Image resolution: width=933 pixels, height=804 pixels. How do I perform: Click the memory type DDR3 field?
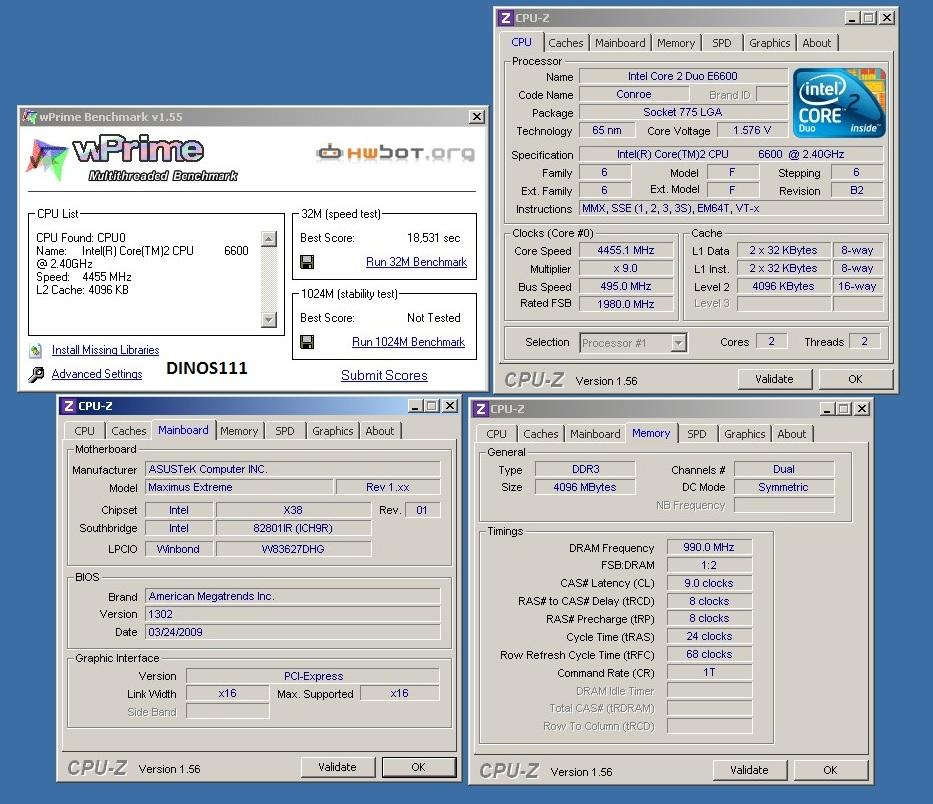click(x=586, y=469)
